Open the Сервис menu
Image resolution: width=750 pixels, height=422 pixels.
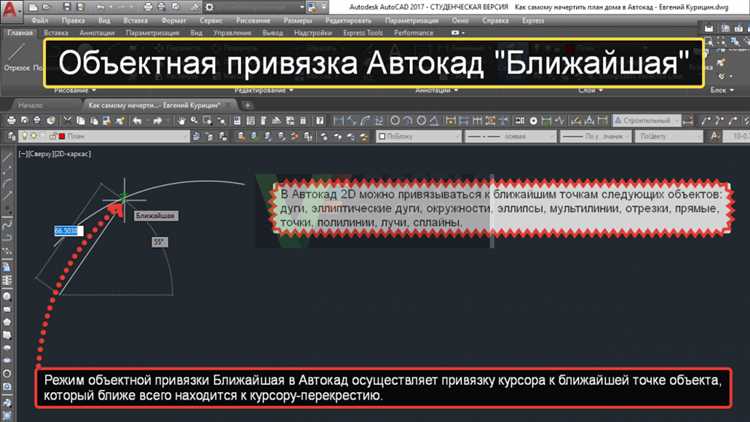211,21
